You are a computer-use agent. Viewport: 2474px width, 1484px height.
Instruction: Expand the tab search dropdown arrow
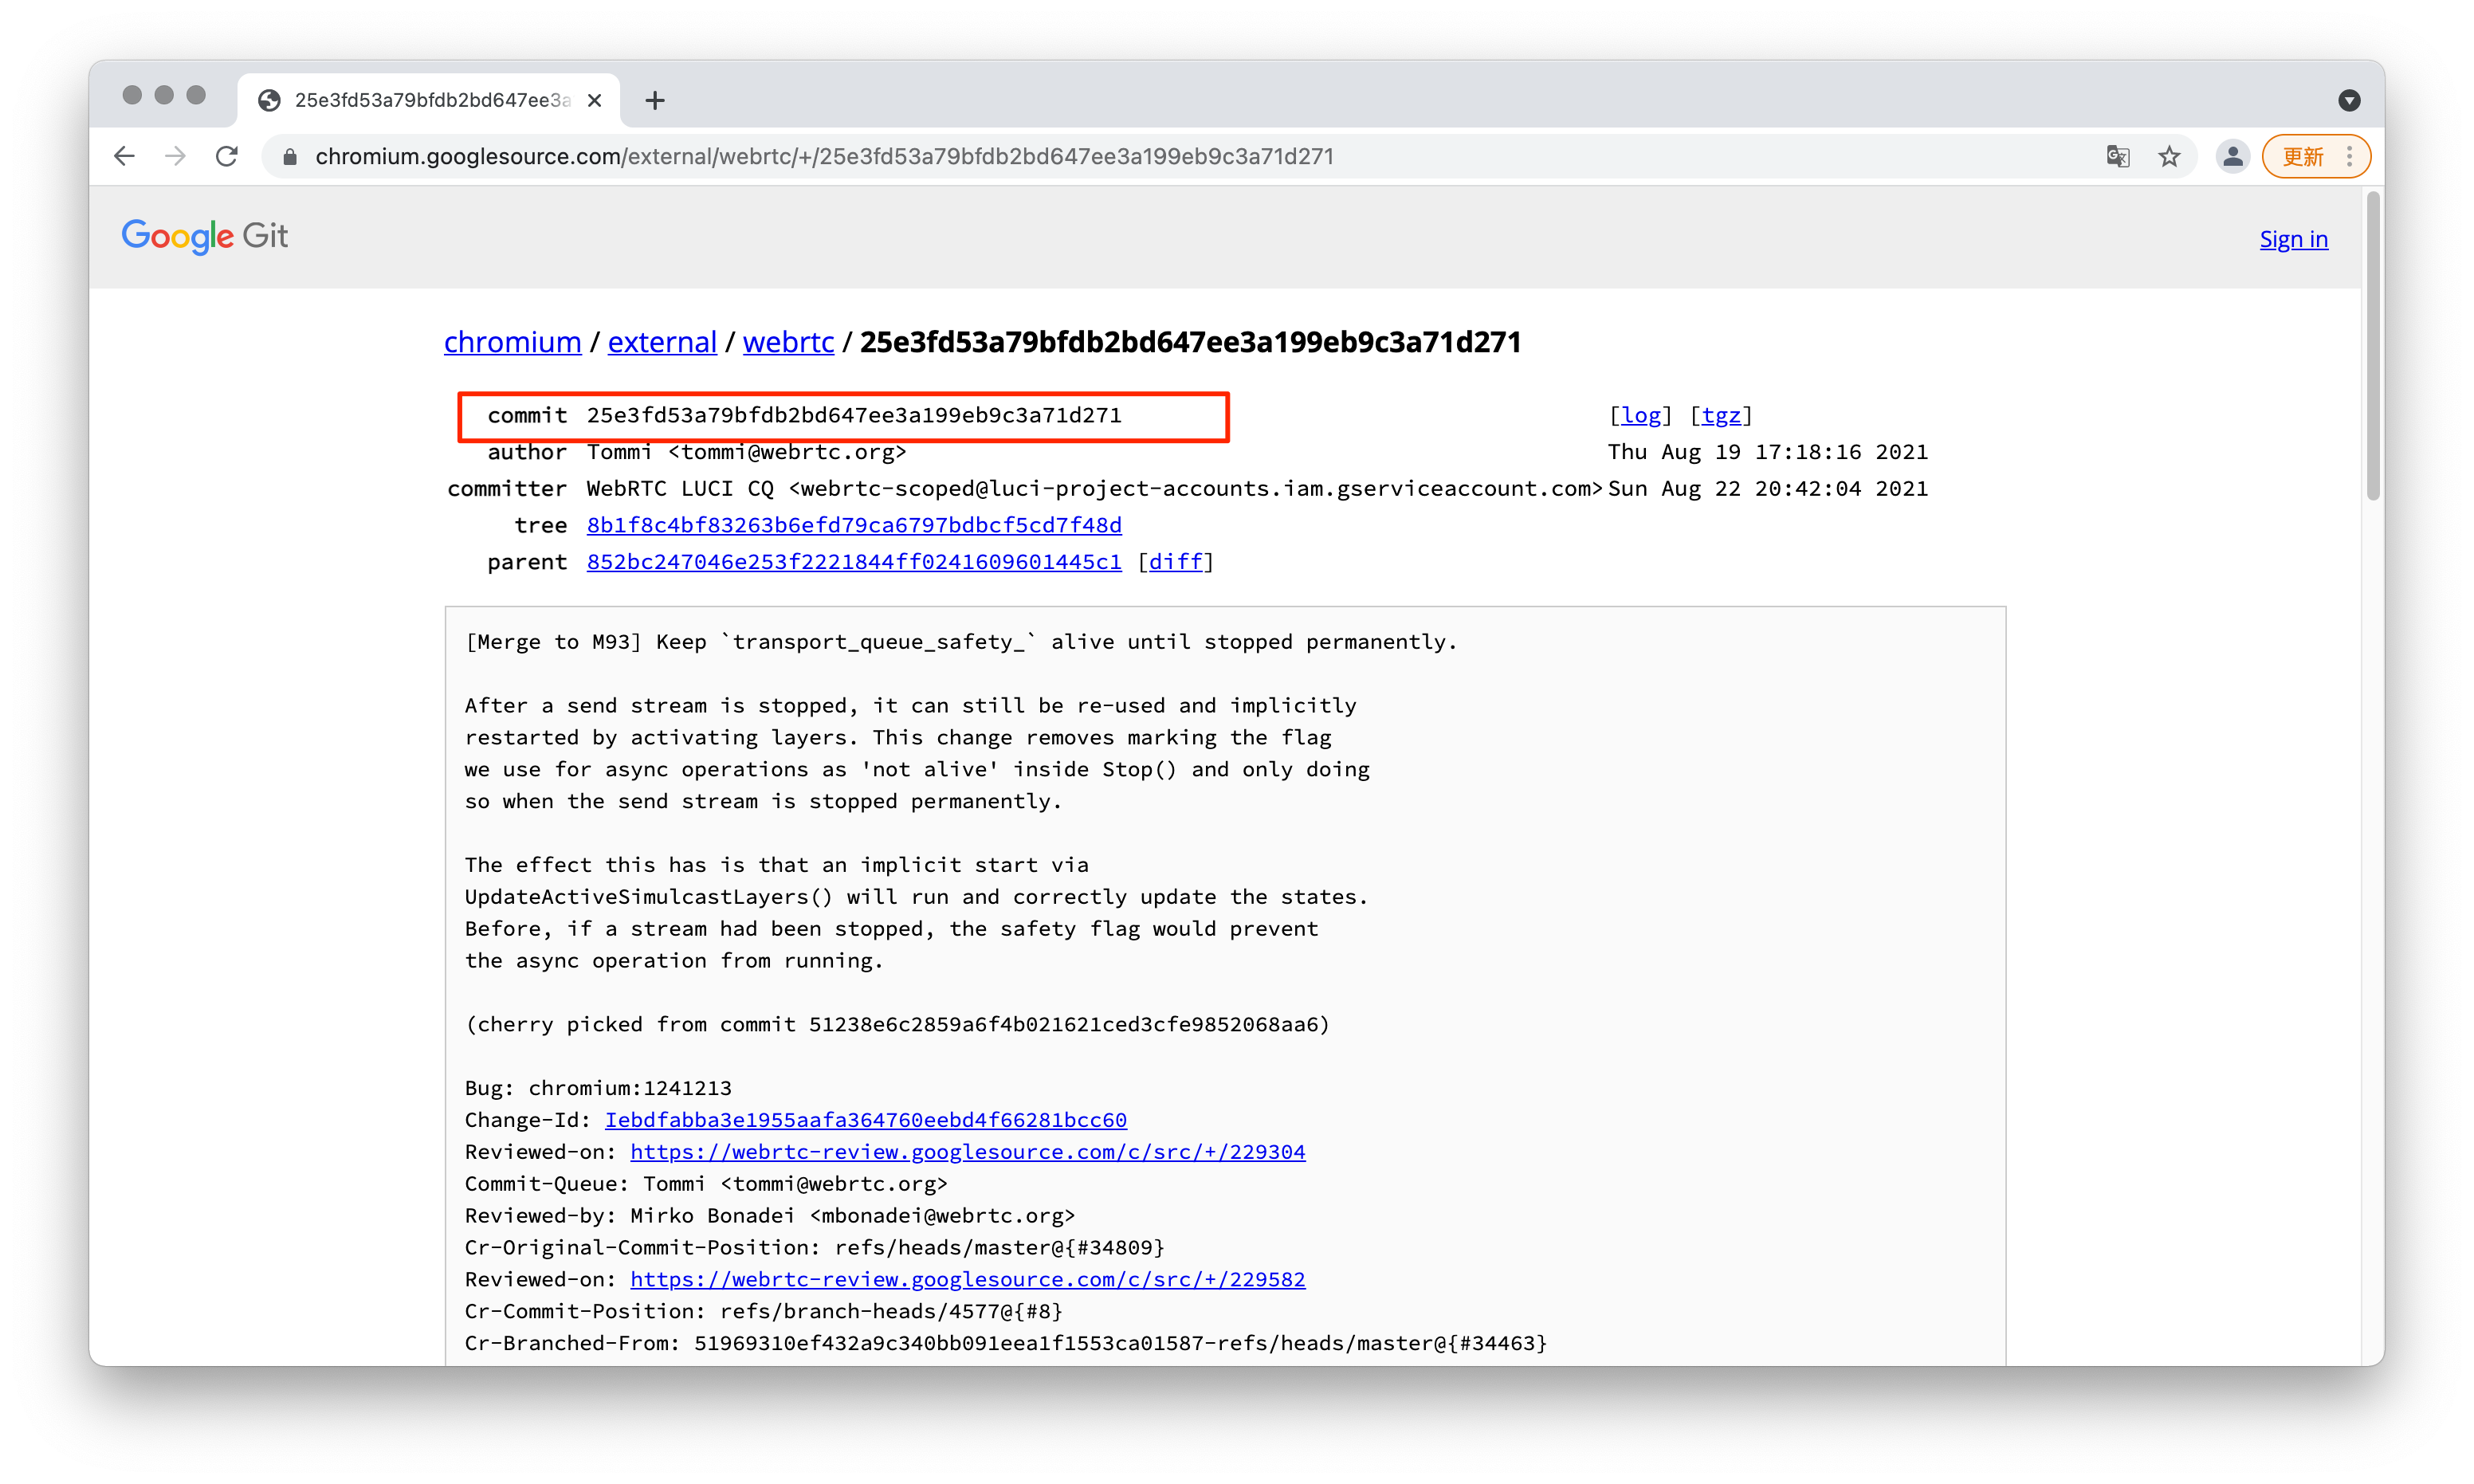pos(2349,100)
